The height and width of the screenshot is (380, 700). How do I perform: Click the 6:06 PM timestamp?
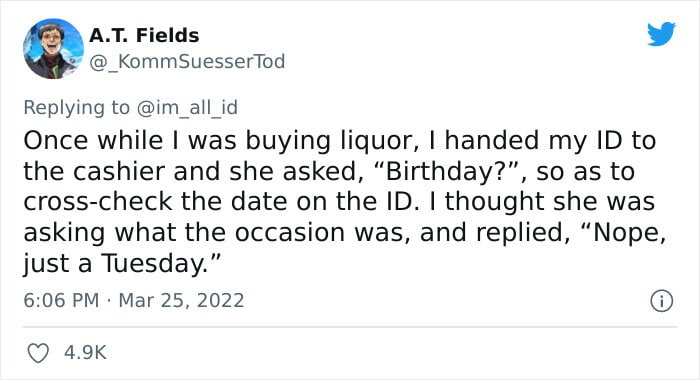(61, 300)
